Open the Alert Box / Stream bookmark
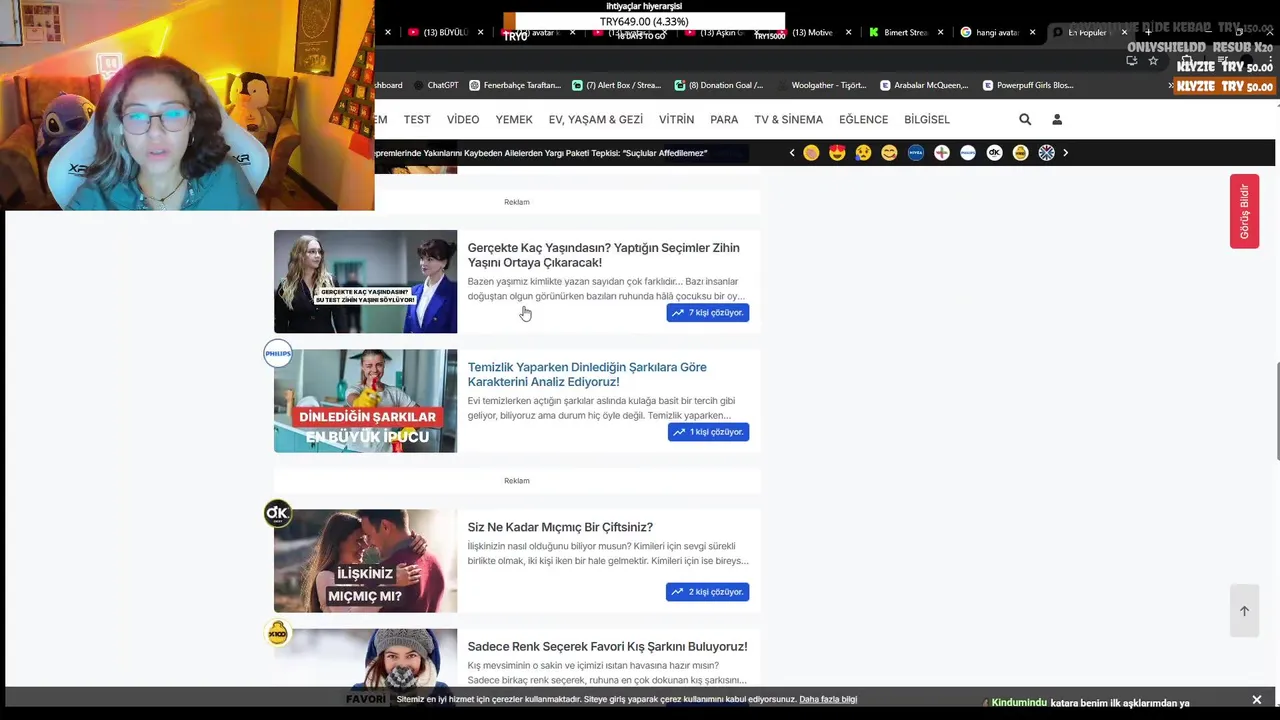The height and width of the screenshot is (720, 1280). tap(616, 85)
